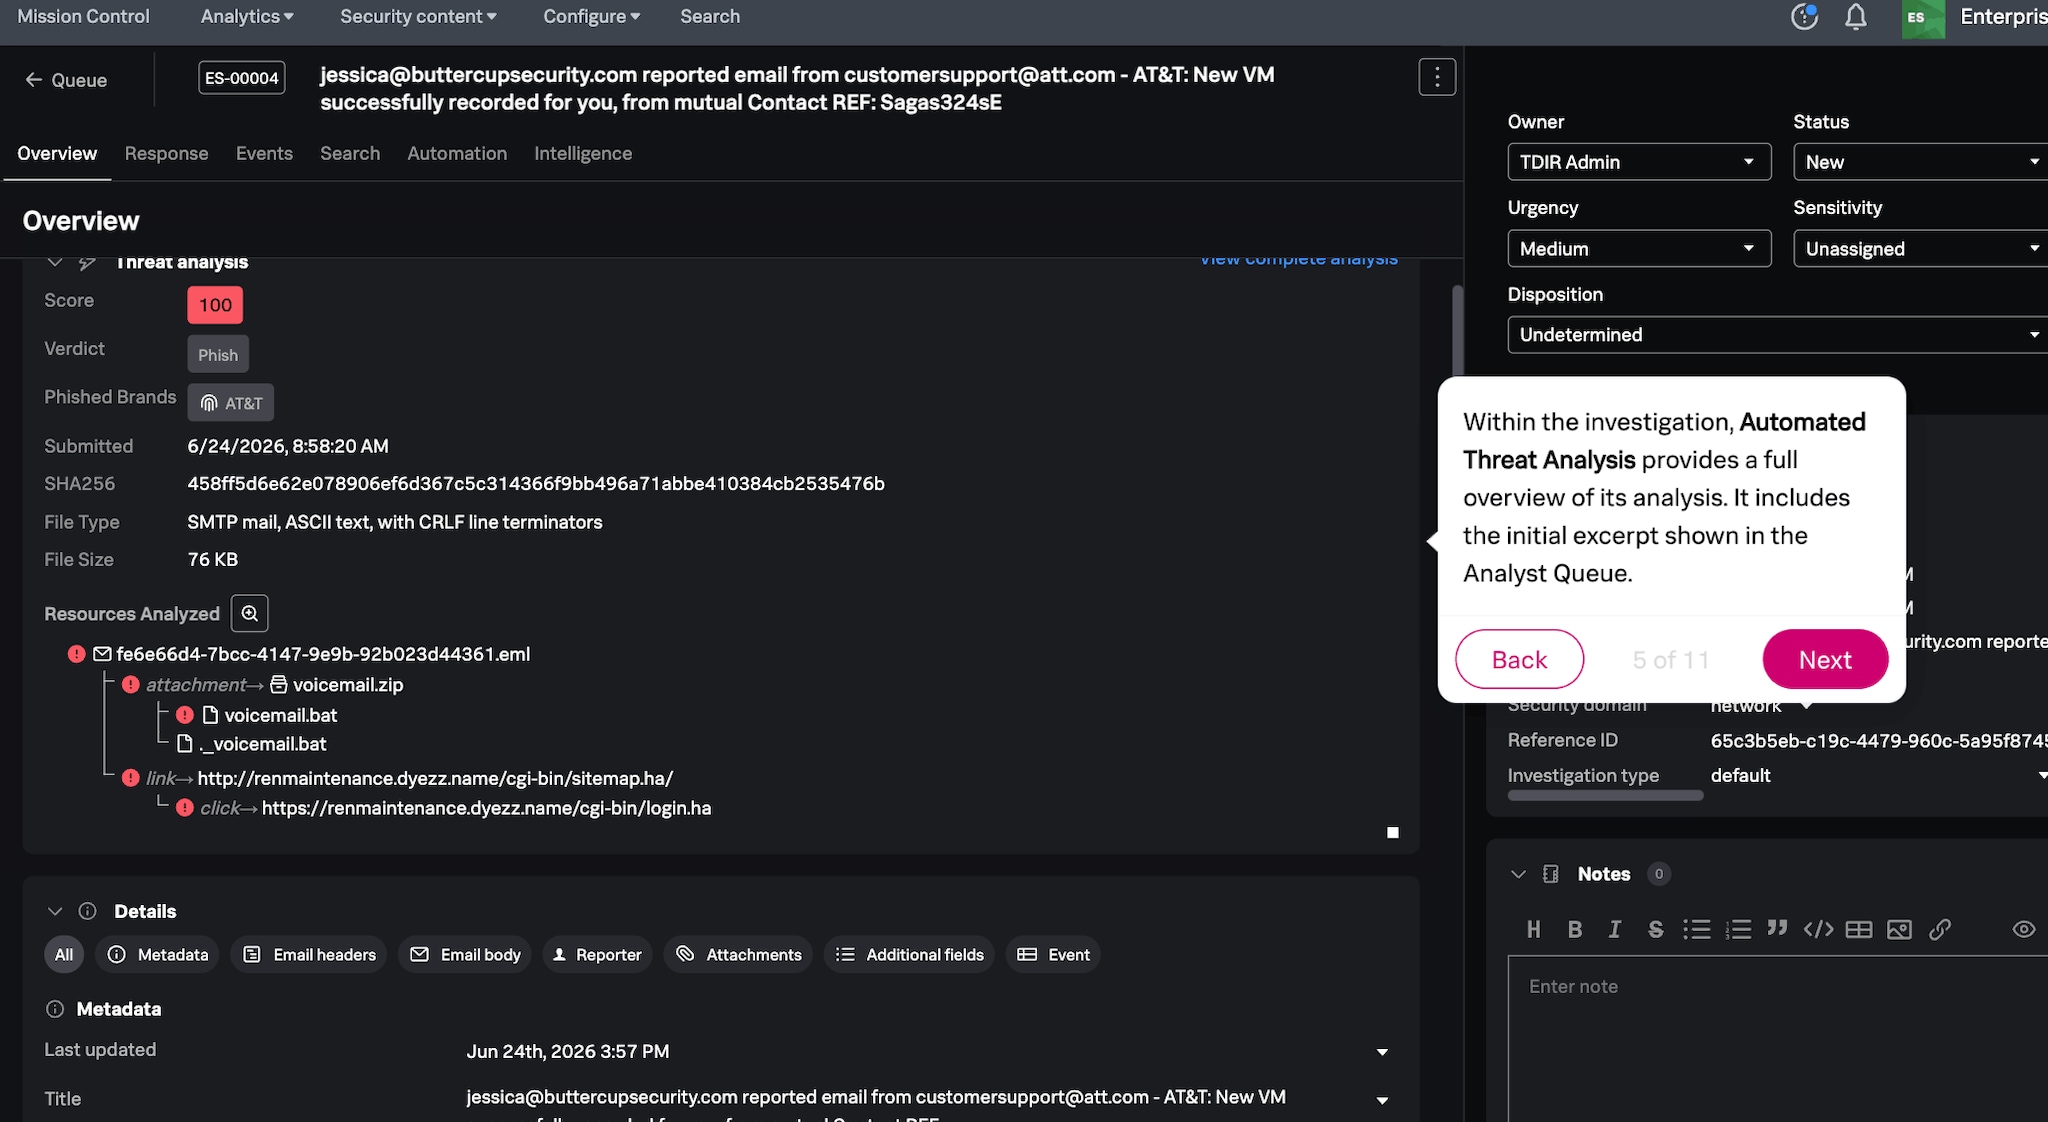Open the Resources Analyzed magnifier button
Viewport: 2048px width, 1122px height.
[250, 613]
